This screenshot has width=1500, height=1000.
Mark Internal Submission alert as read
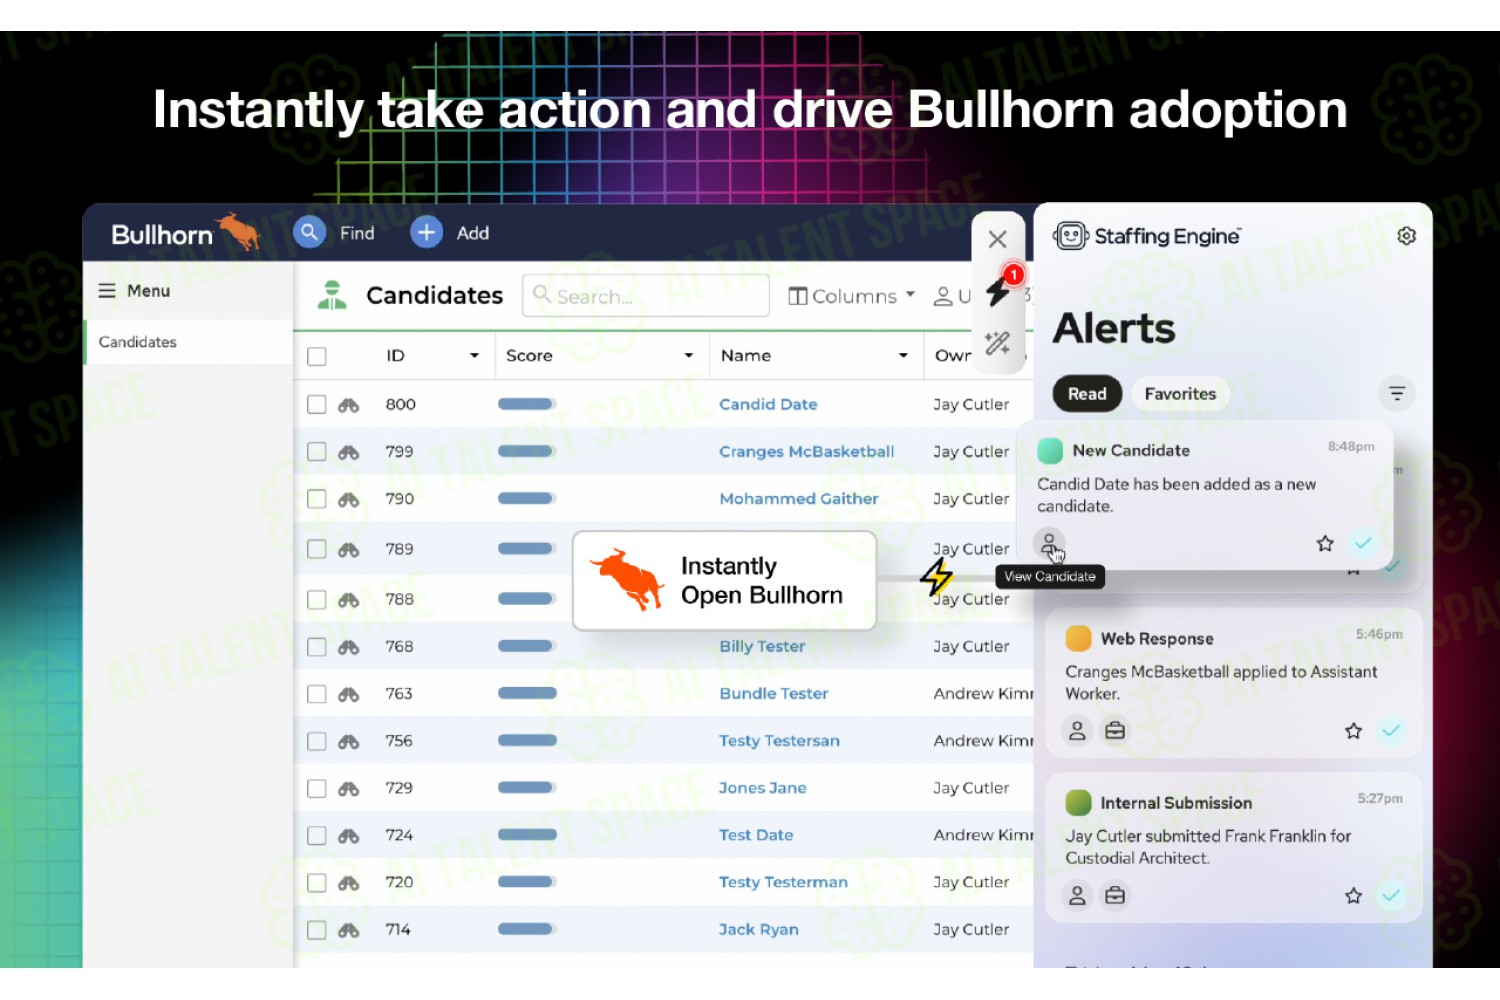(1390, 895)
